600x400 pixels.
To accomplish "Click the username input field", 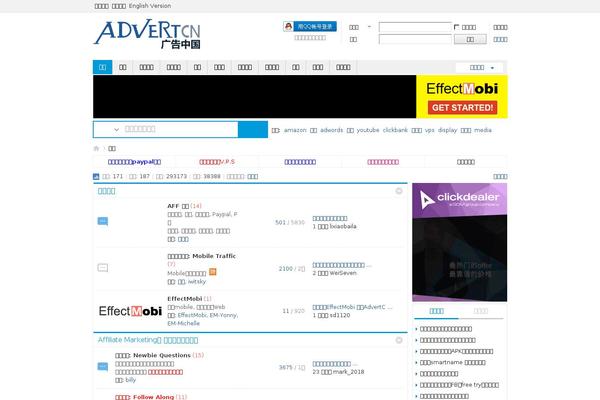I will point(415,27).
